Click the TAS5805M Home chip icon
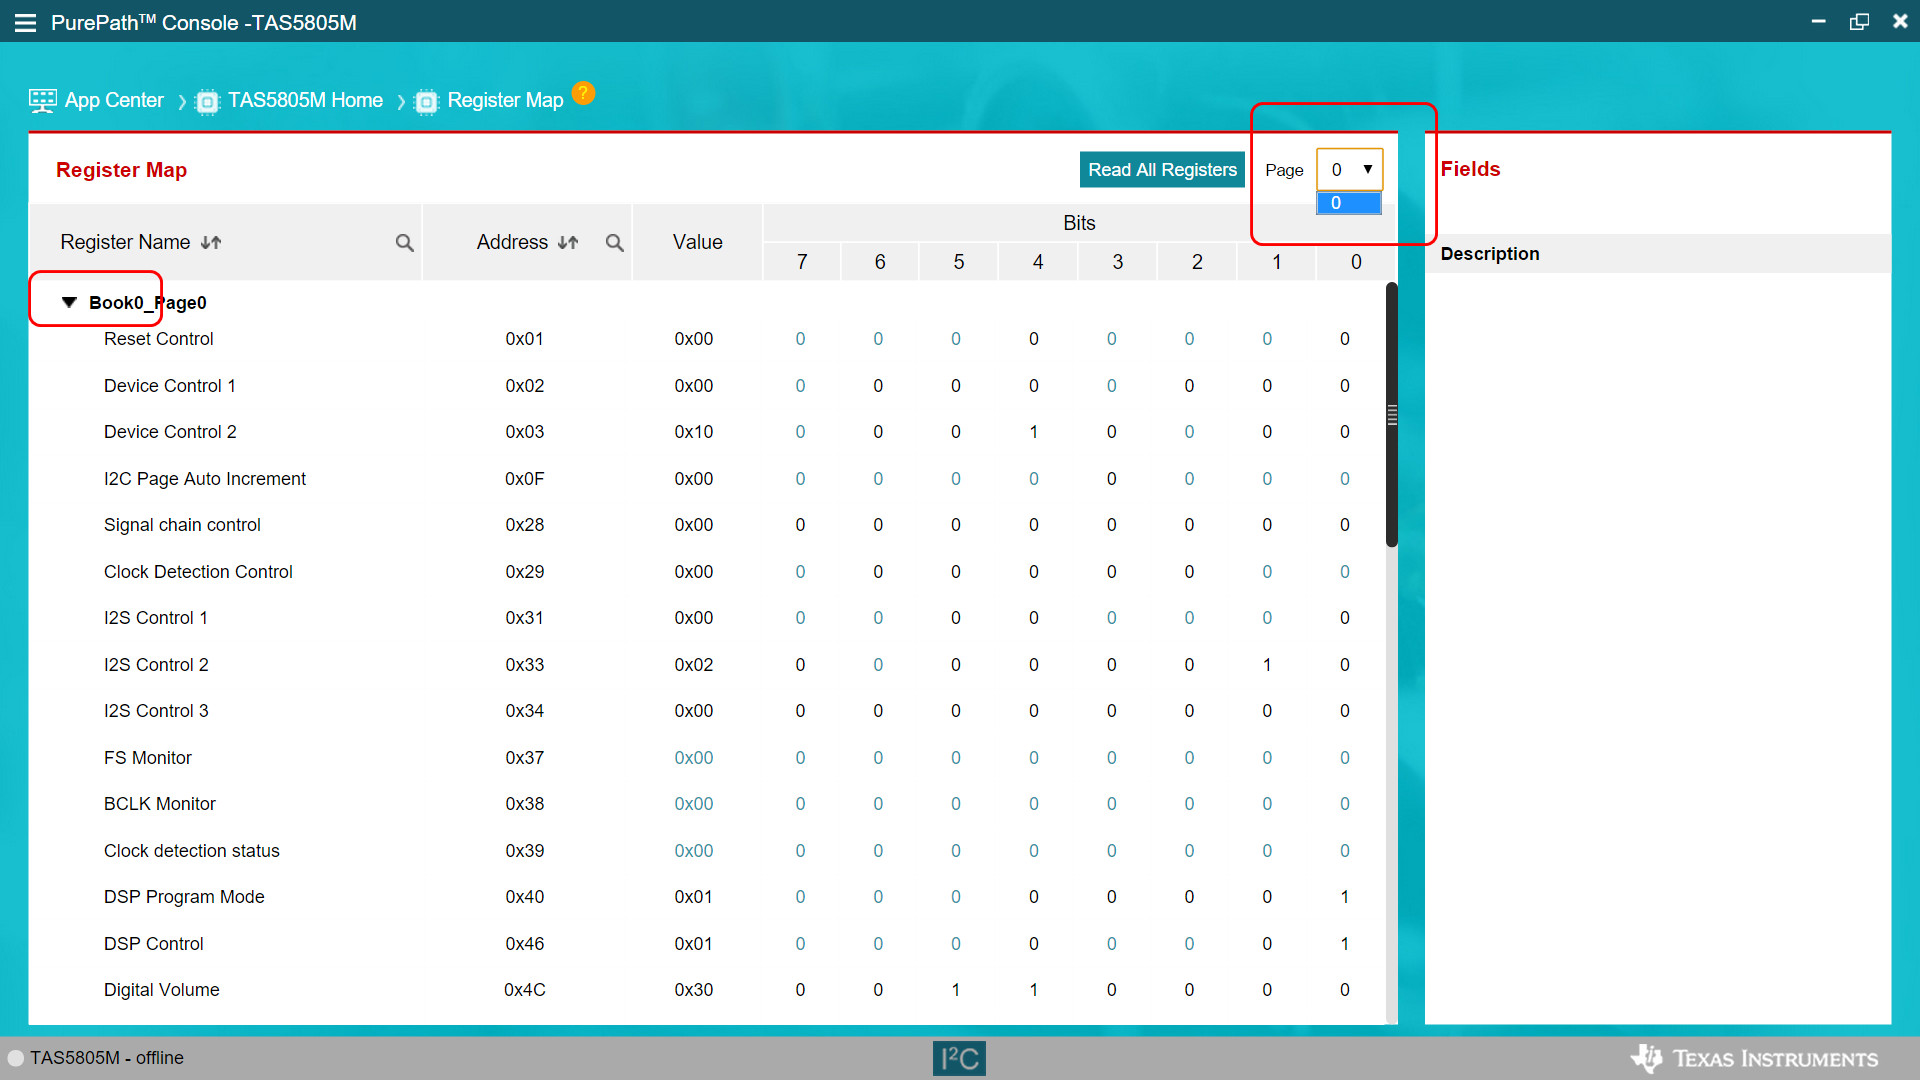1920x1080 pixels. [207, 102]
